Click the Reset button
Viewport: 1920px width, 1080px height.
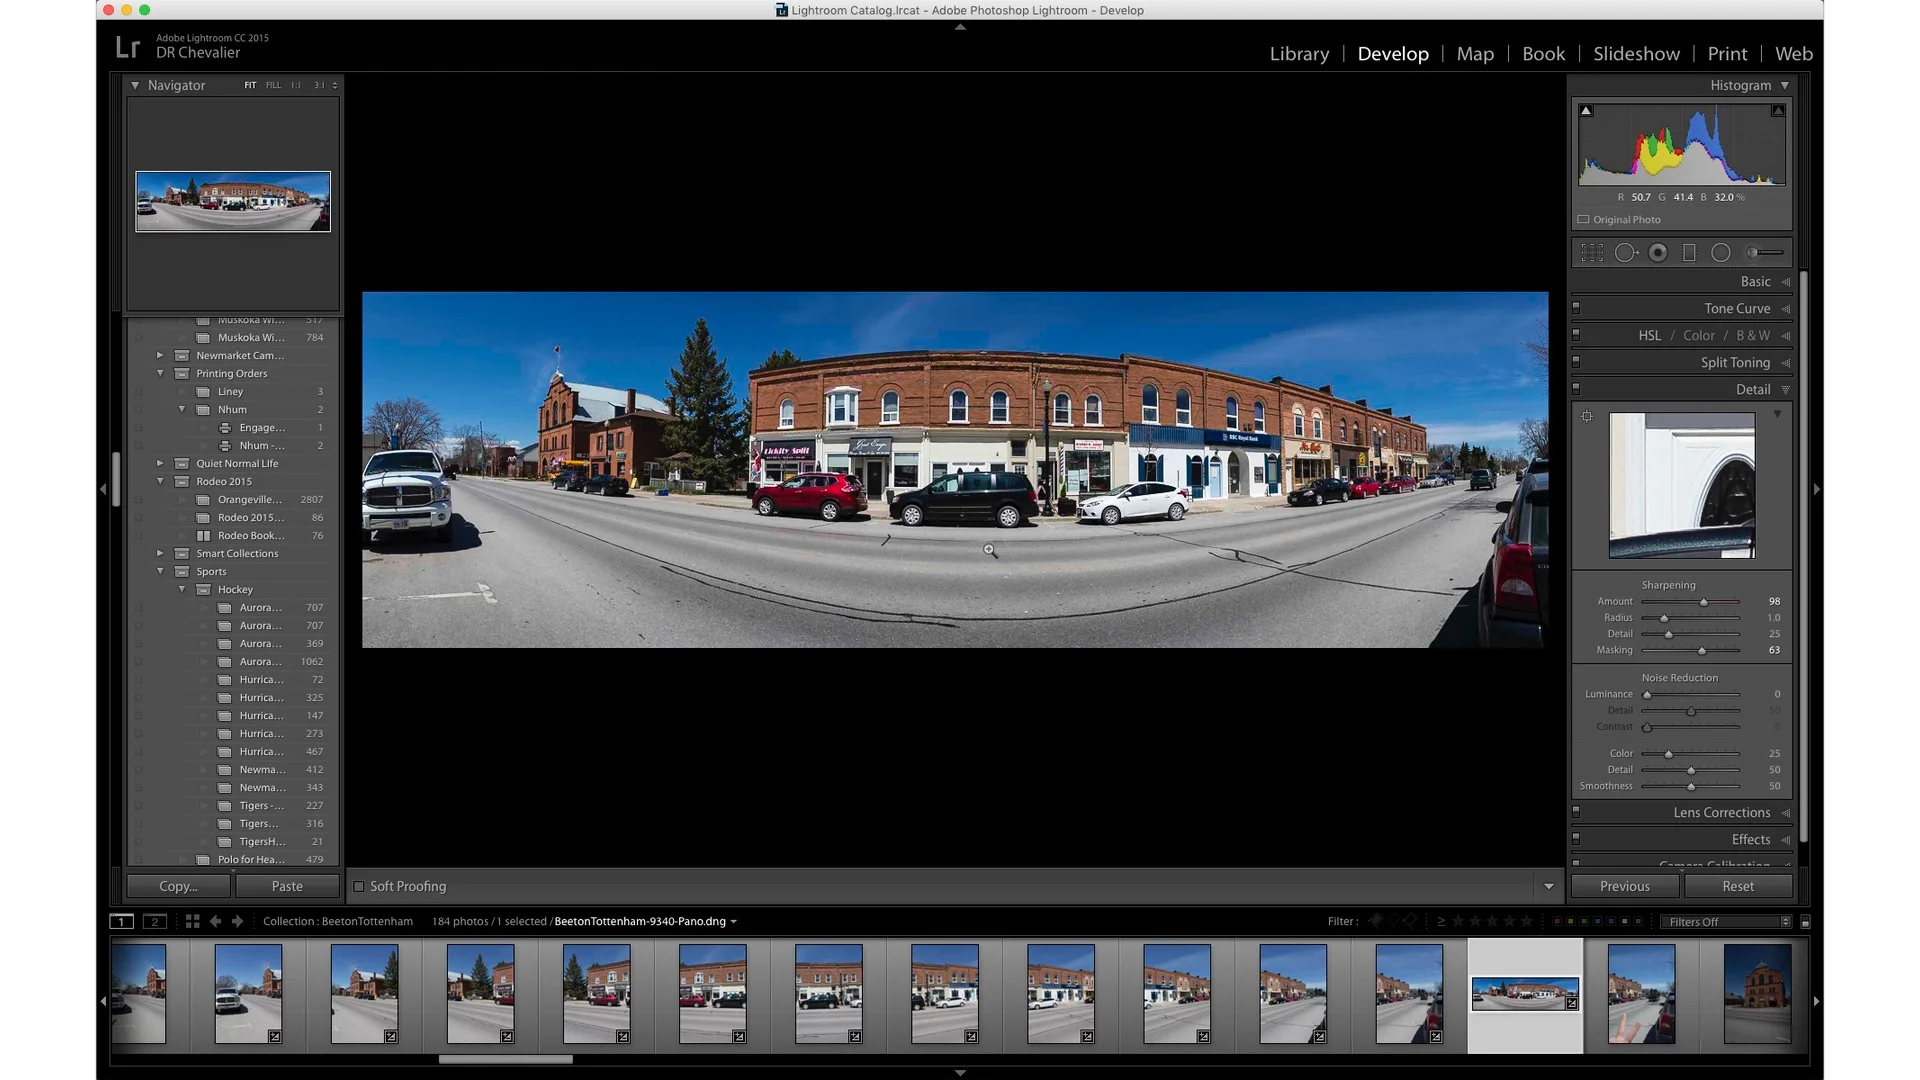[1738, 886]
